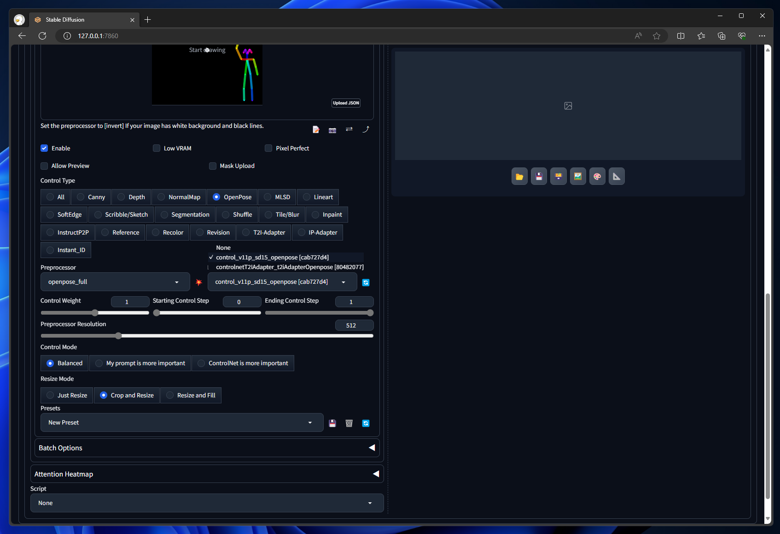Refresh presets list icon

coord(366,423)
